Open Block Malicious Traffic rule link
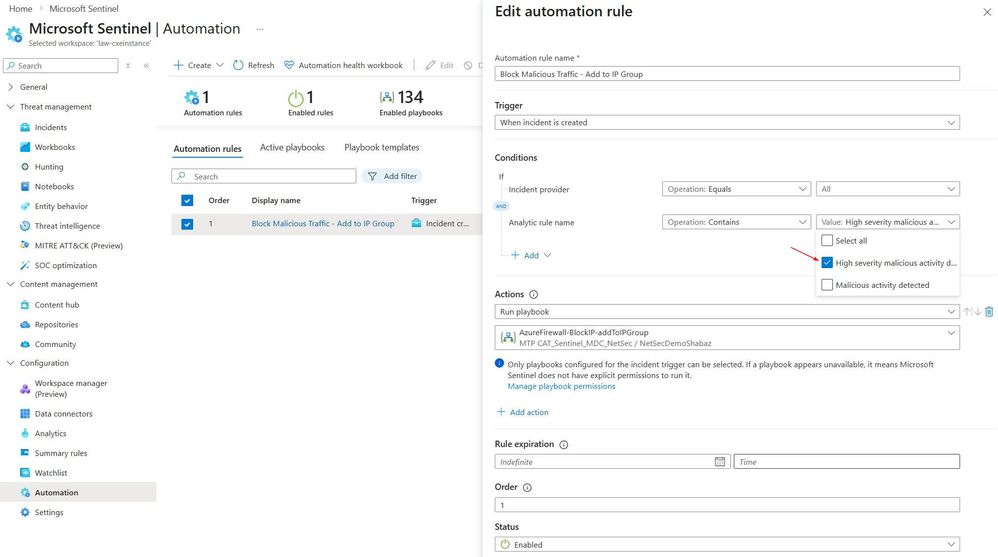The height and width of the screenshot is (557, 998). pyautogui.click(x=323, y=224)
